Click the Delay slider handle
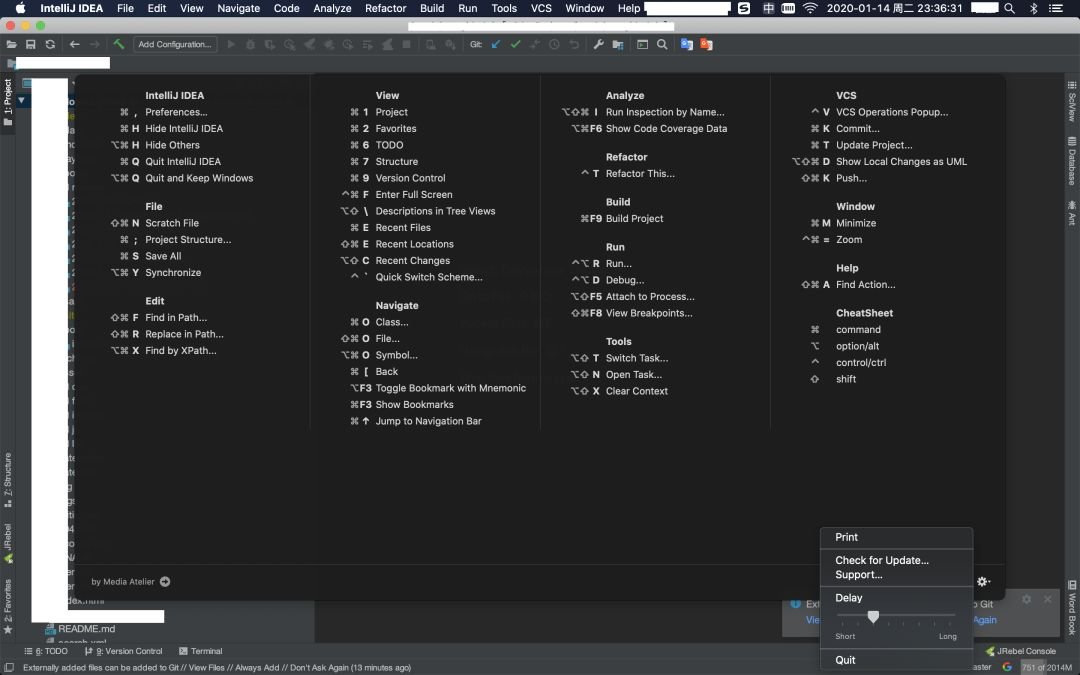 (x=873, y=616)
